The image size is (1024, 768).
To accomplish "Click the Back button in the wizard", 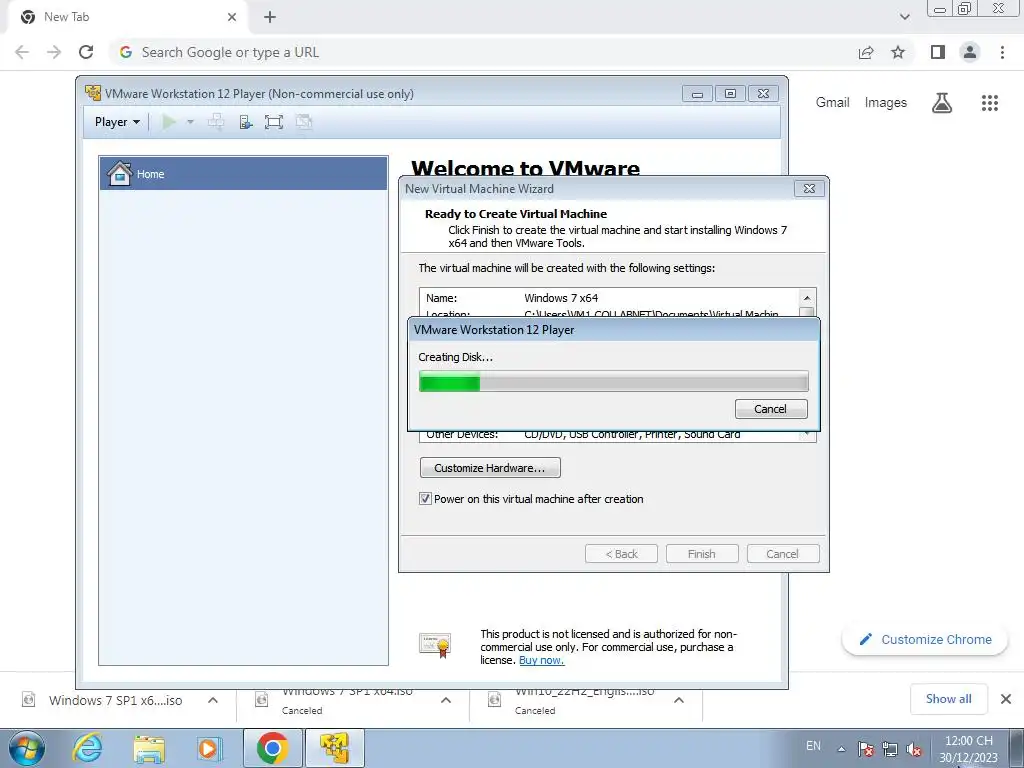I will pos(621,554).
